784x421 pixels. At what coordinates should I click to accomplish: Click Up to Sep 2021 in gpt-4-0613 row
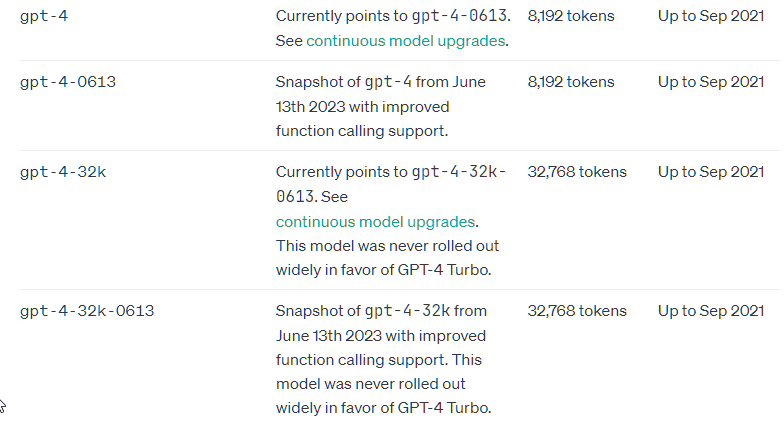tap(711, 82)
